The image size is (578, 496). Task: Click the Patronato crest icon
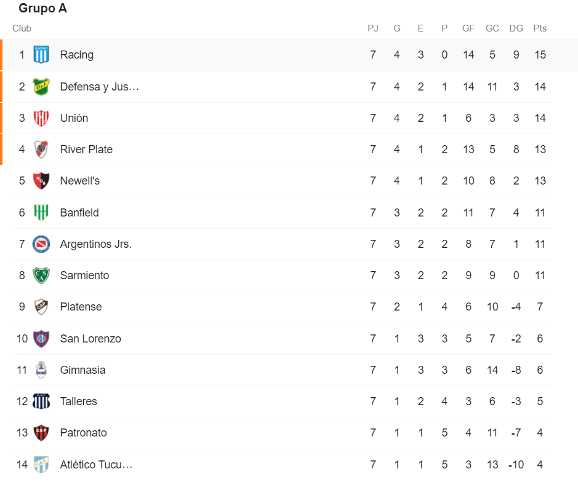[x=41, y=433]
